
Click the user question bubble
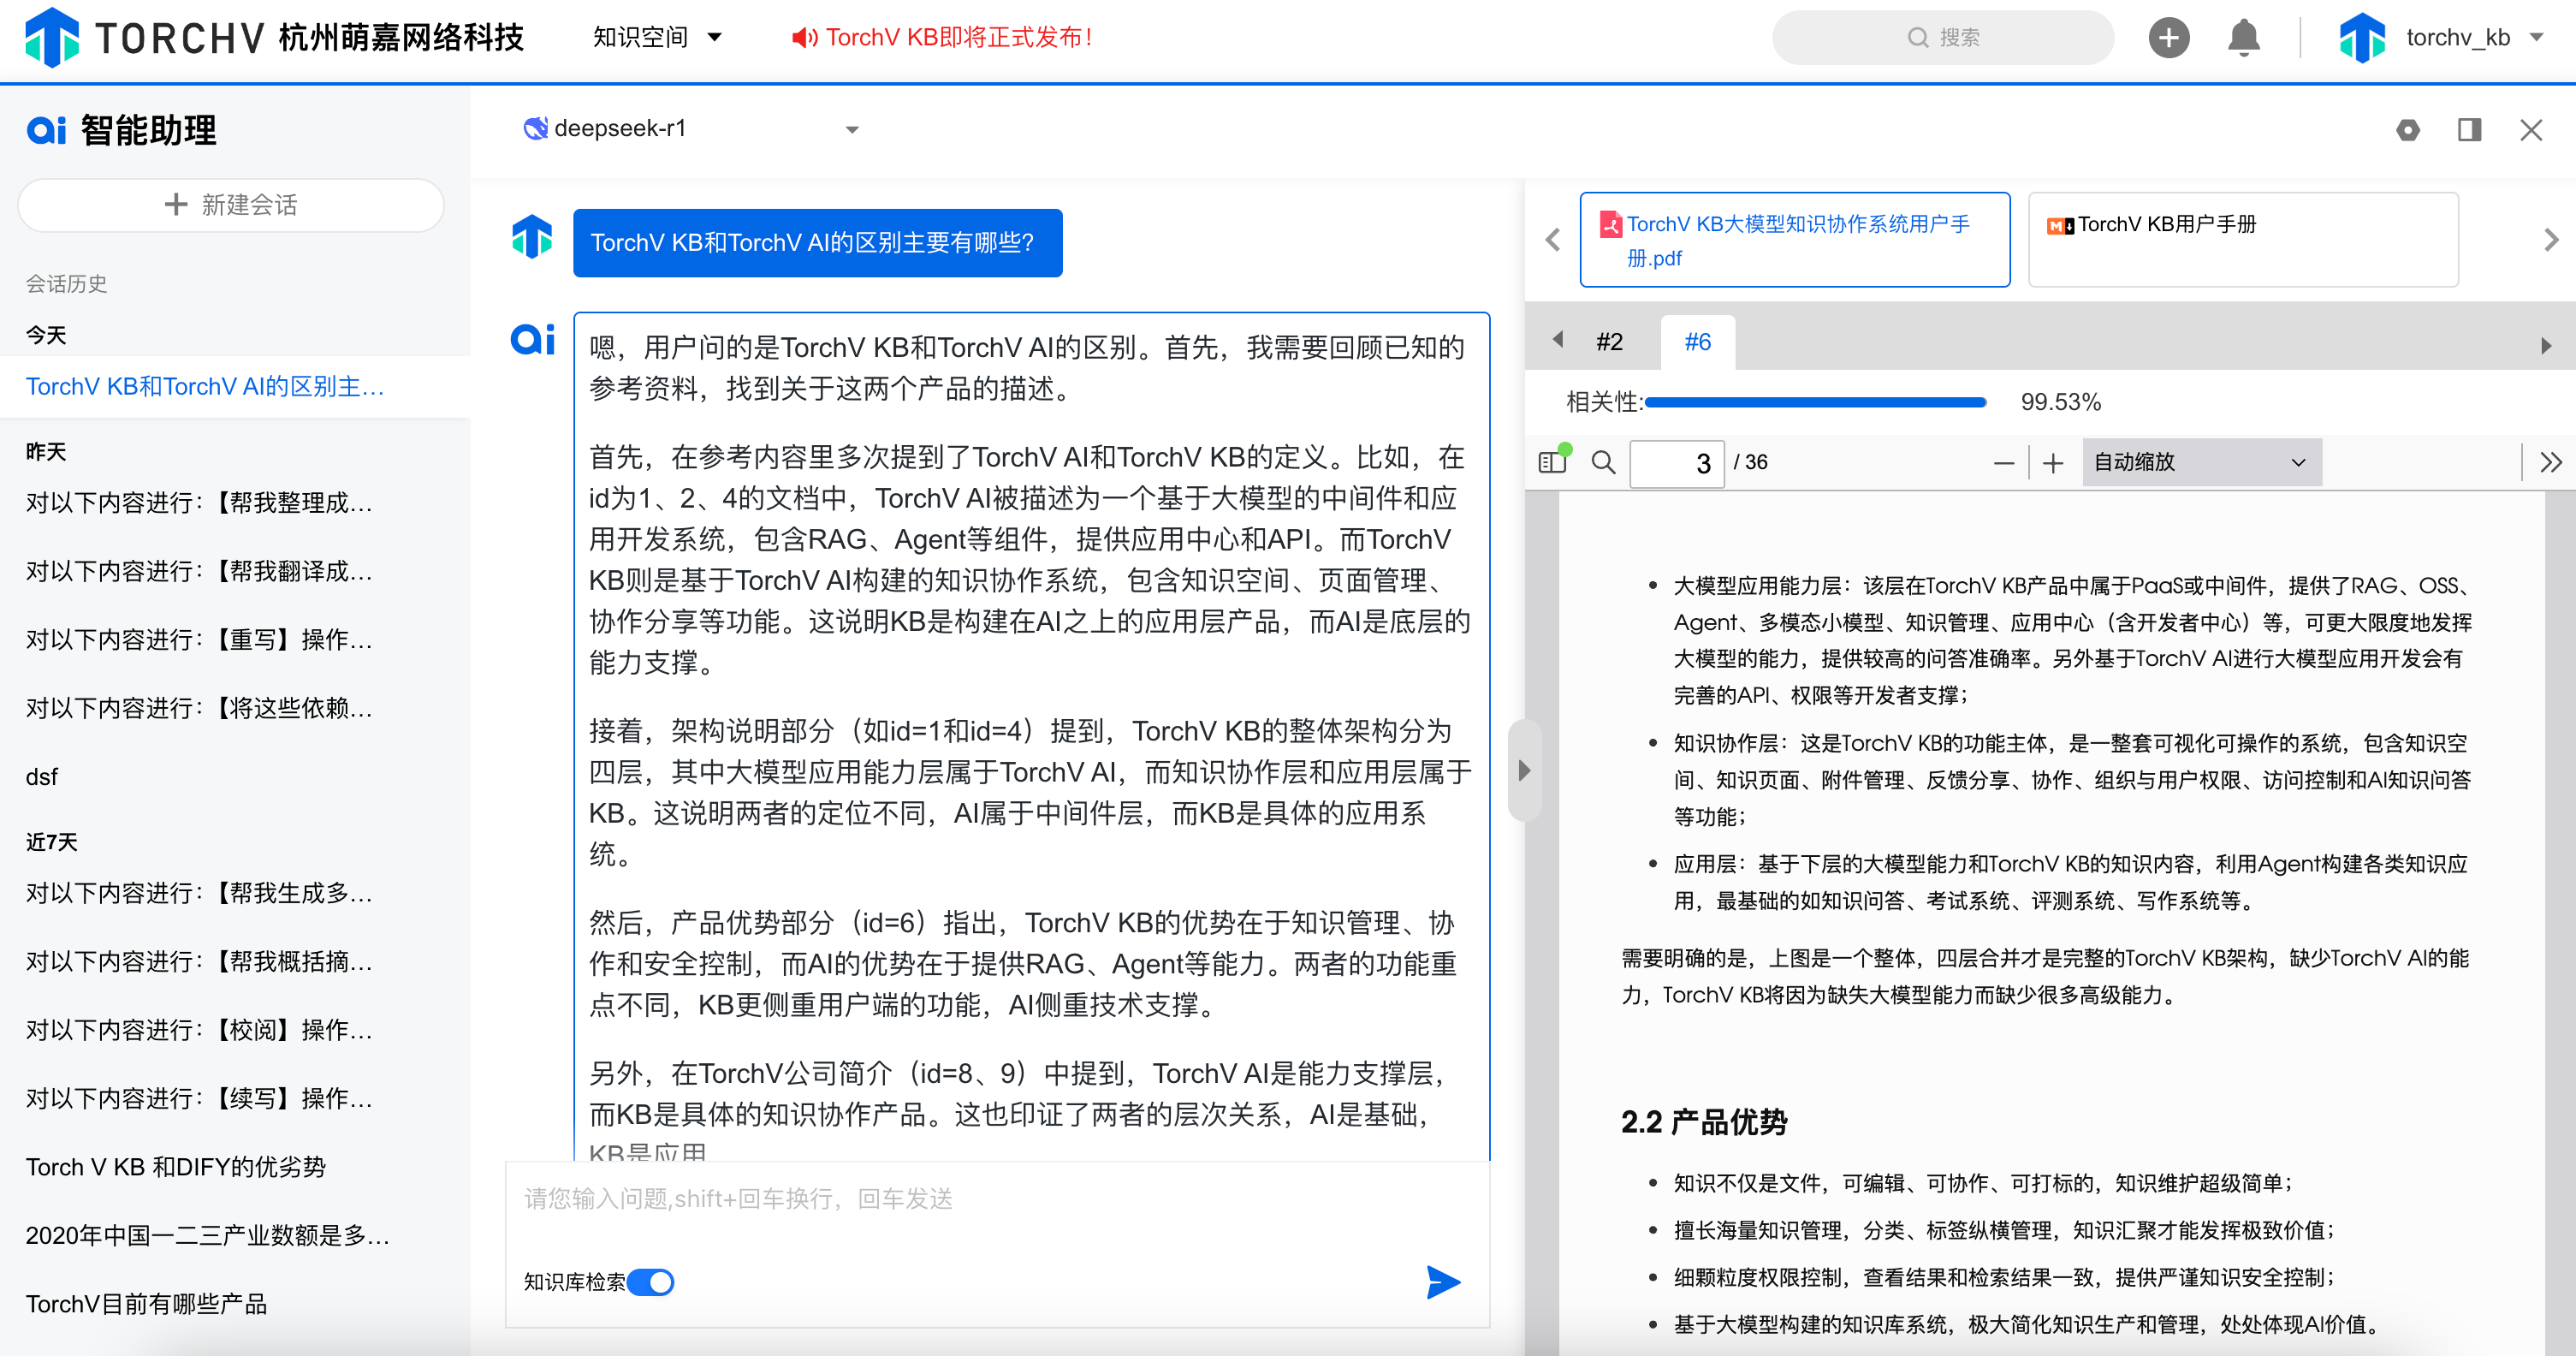pos(817,242)
